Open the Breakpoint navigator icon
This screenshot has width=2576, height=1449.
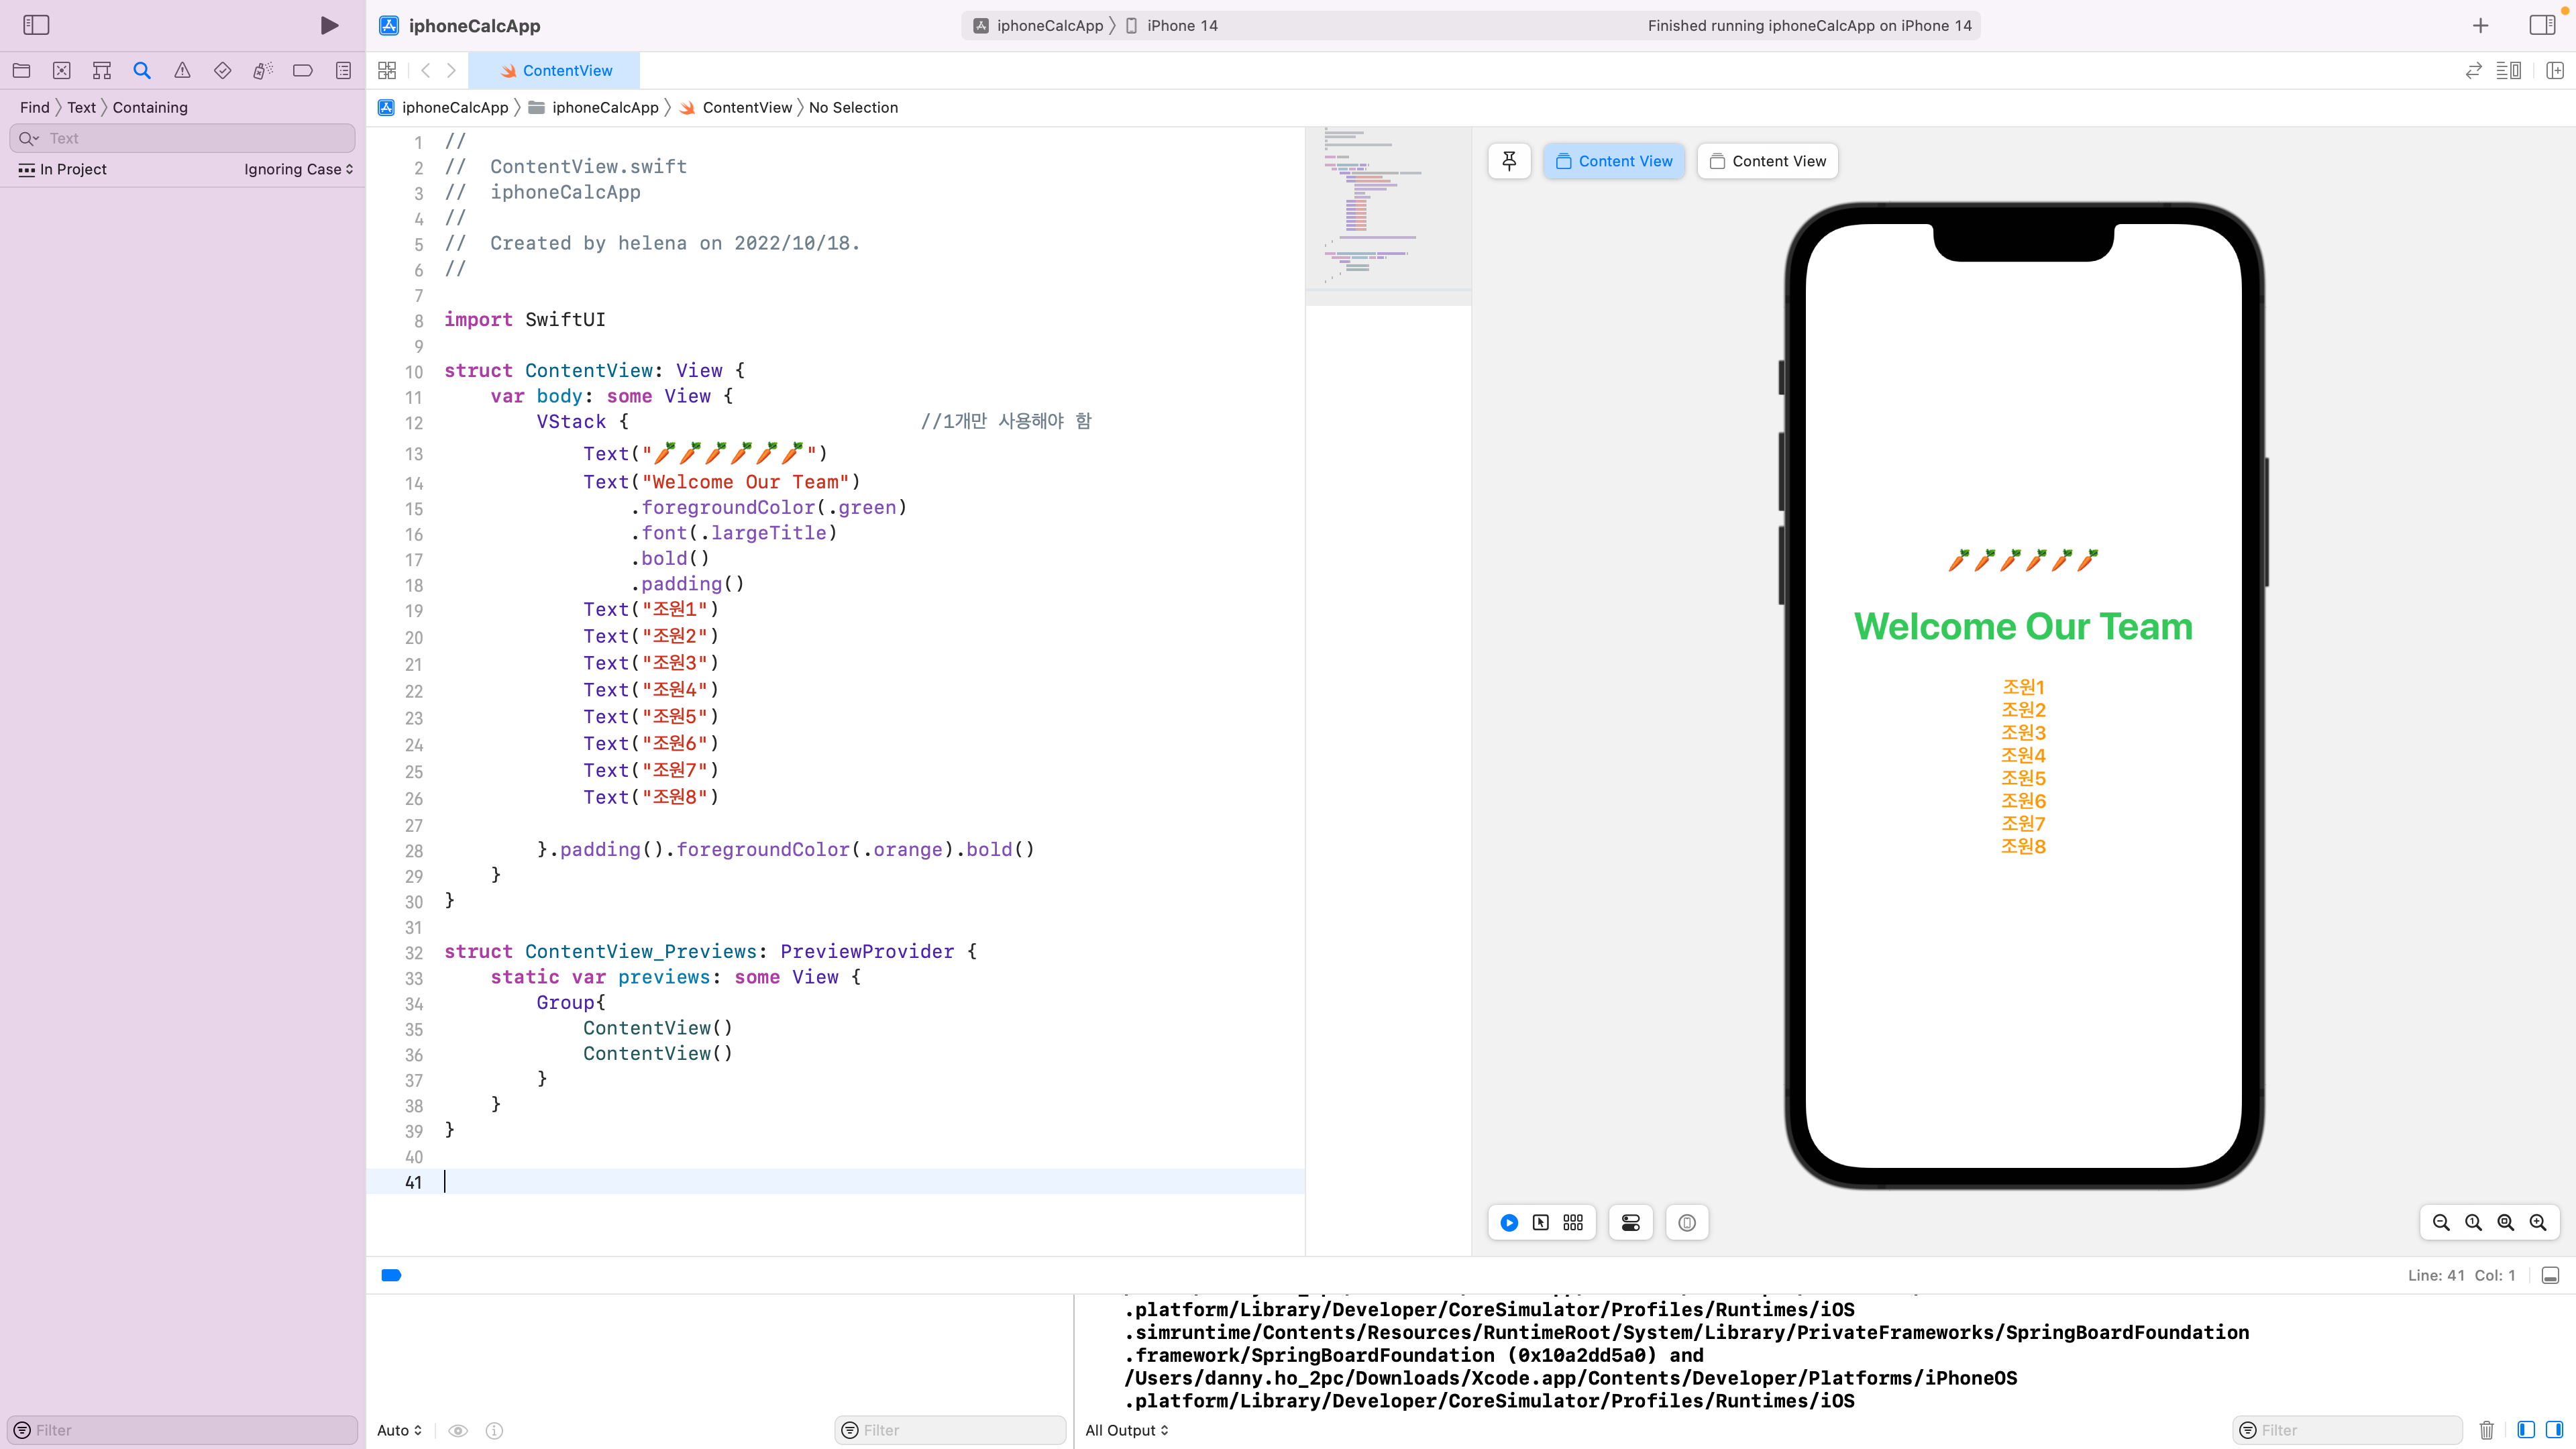(x=303, y=70)
